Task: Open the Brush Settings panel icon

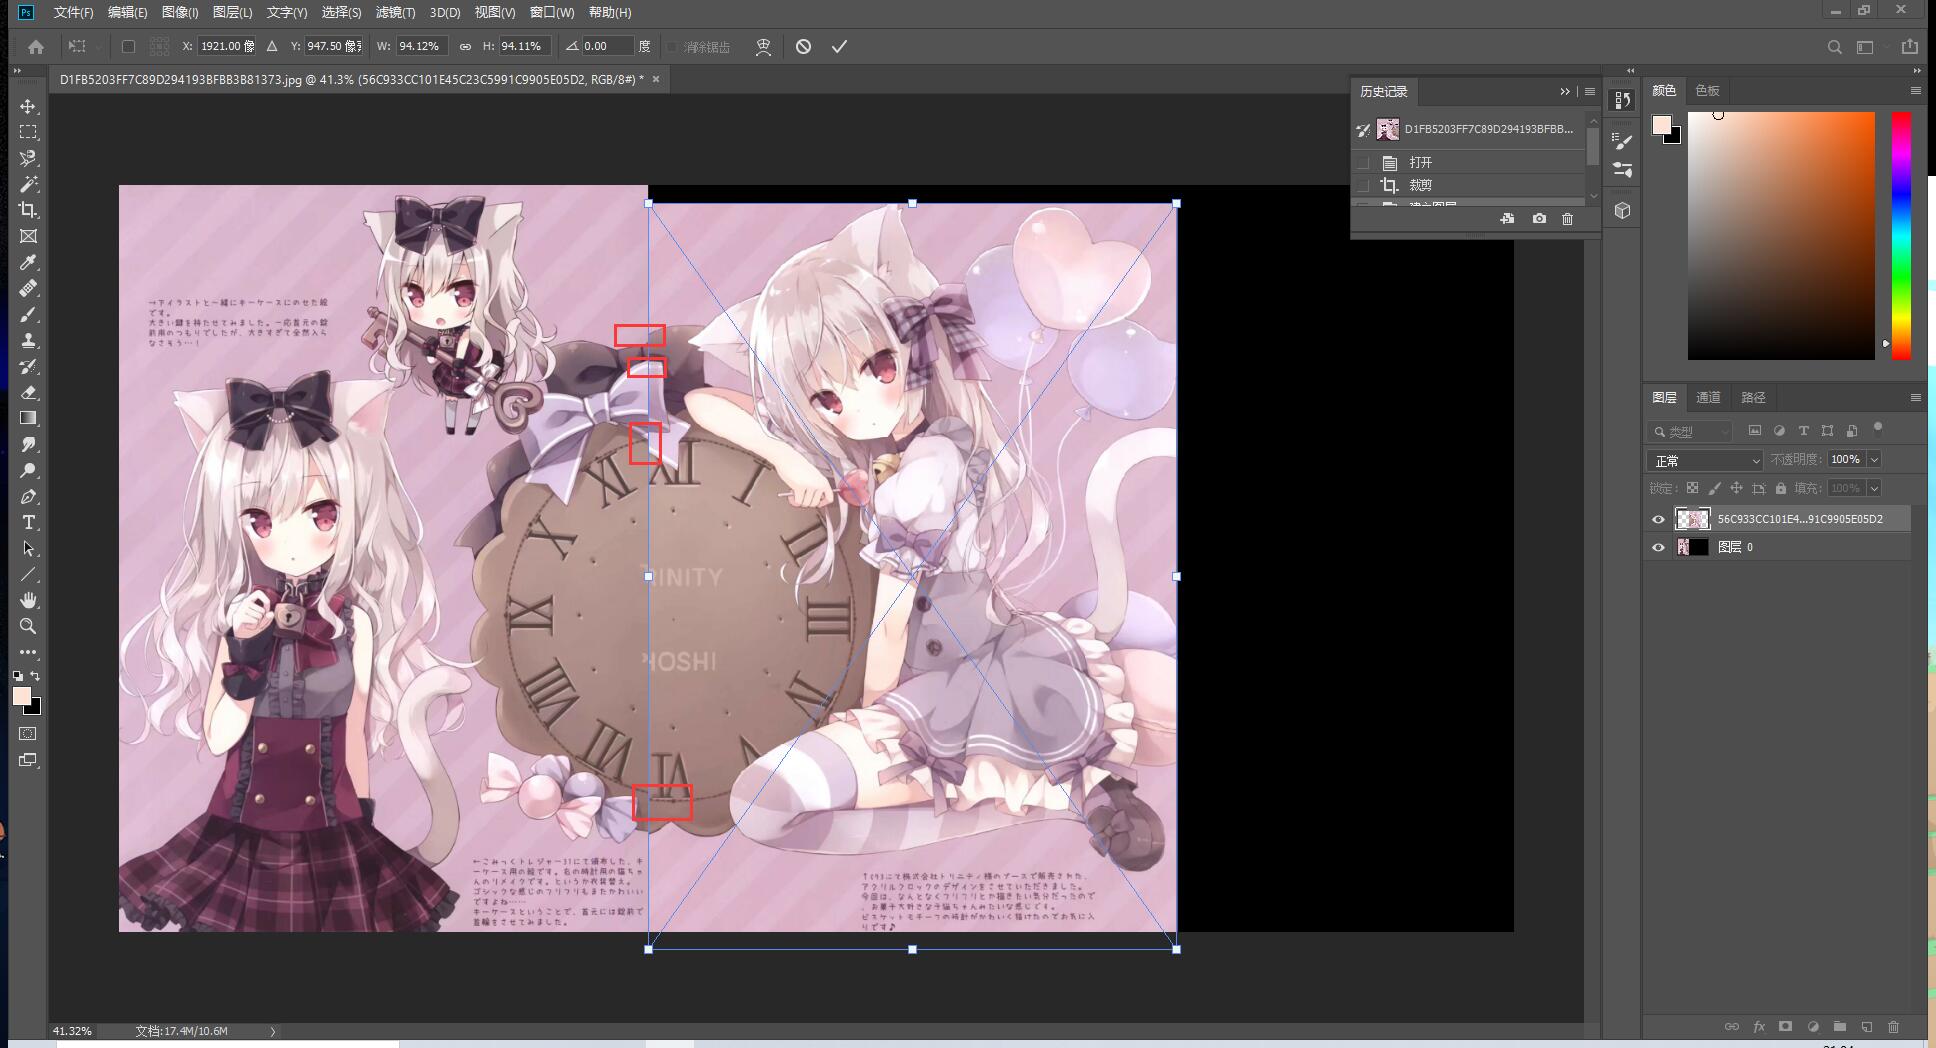Action: (1622, 142)
